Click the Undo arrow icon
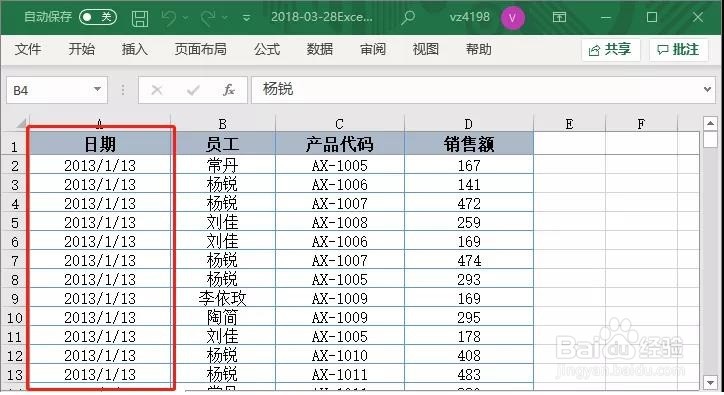The height and width of the screenshot is (395, 724). pyautogui.click(x=169, y=18)
